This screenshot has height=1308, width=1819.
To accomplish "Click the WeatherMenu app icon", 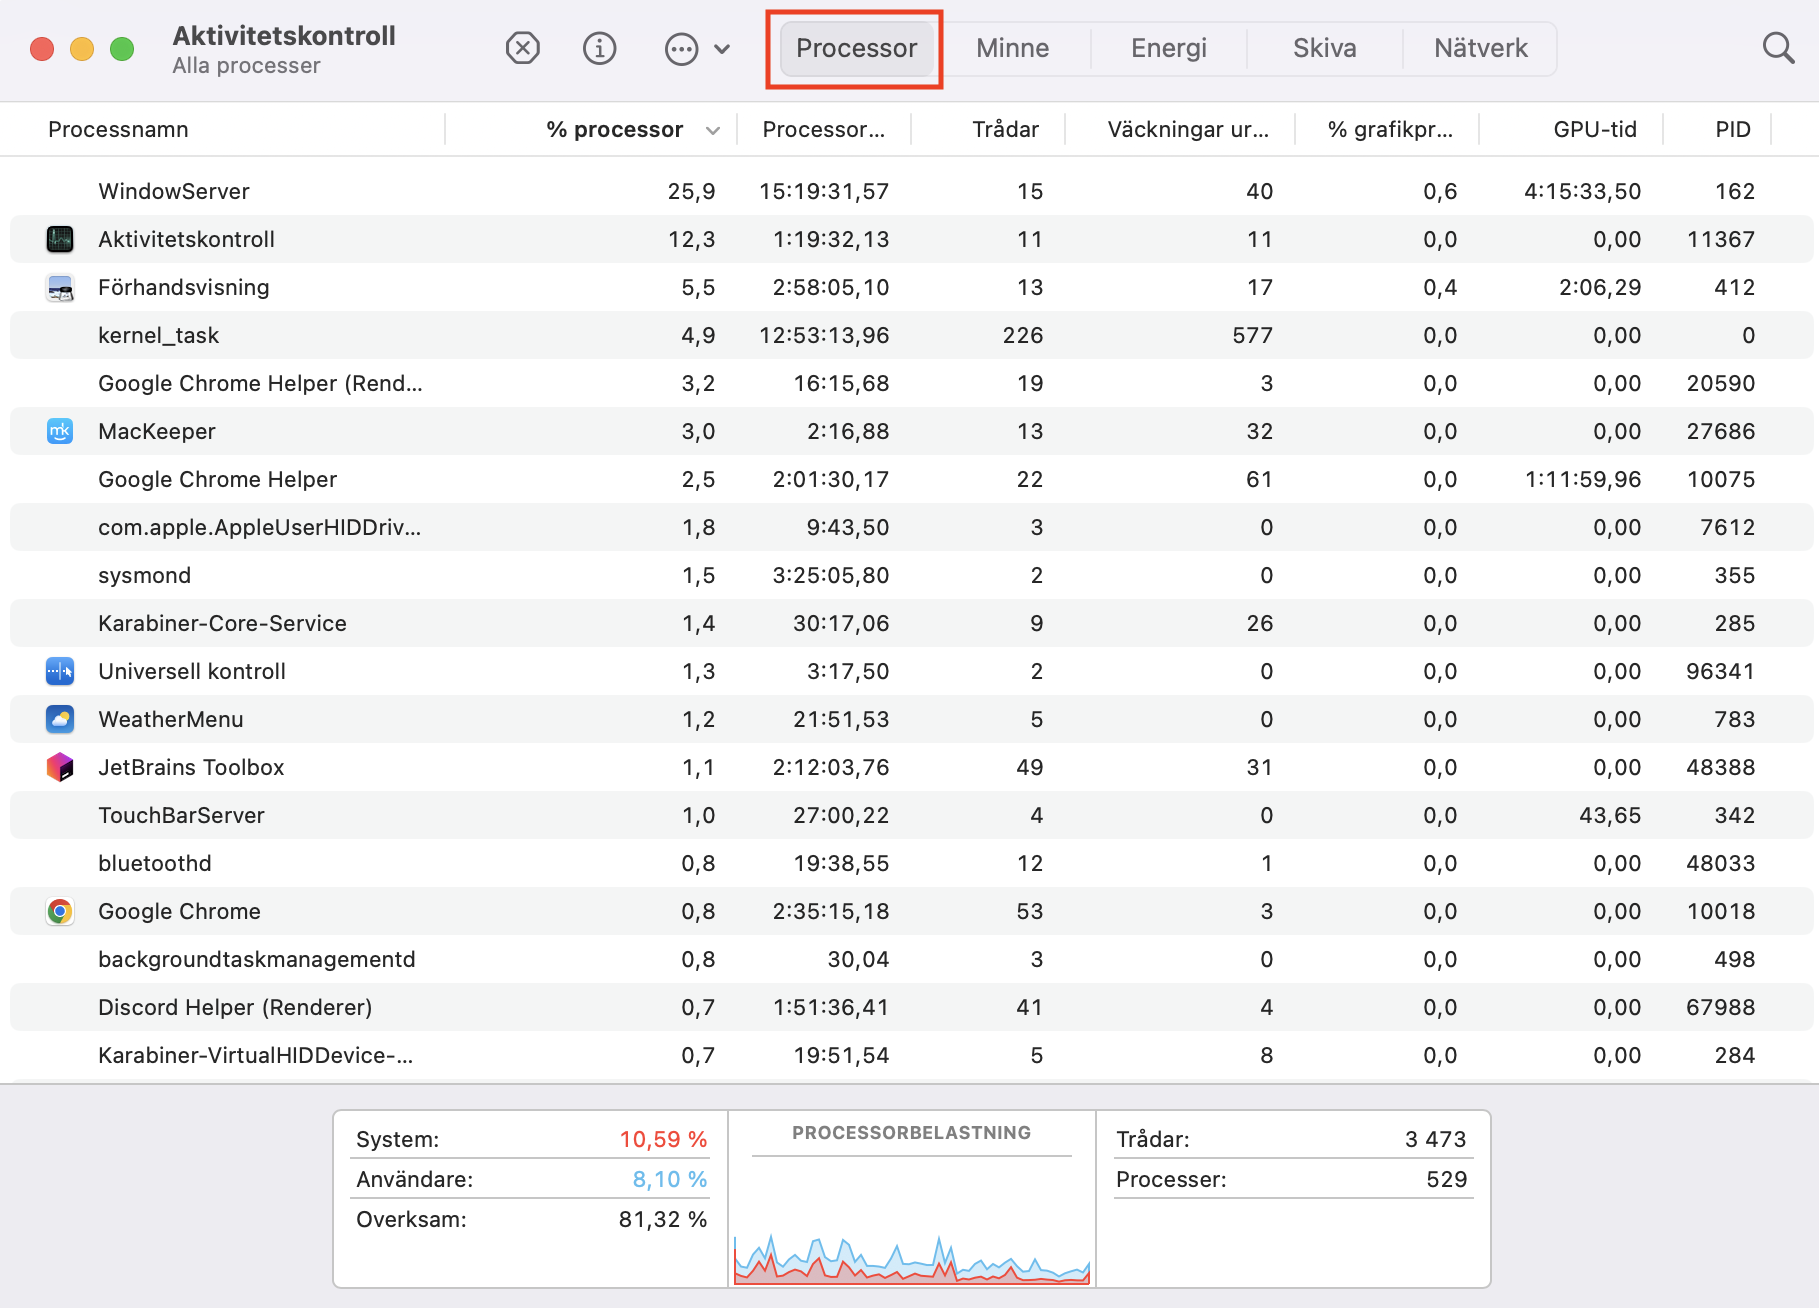I will point(60,719).
